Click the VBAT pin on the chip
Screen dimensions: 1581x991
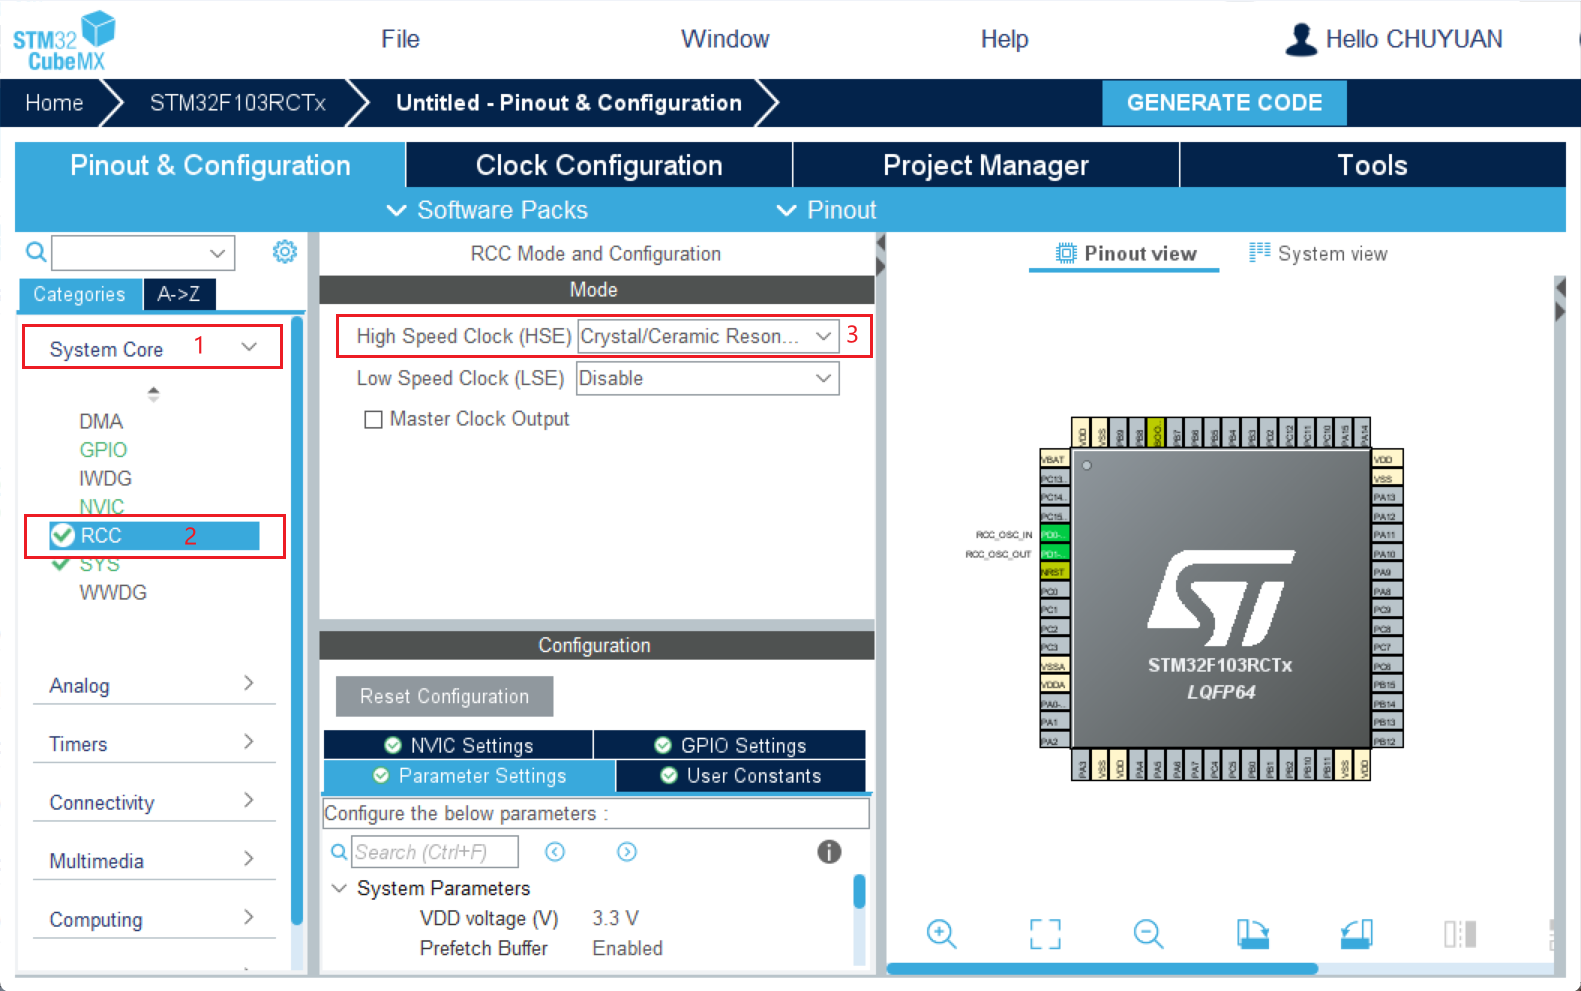[x=1055, y=459]
